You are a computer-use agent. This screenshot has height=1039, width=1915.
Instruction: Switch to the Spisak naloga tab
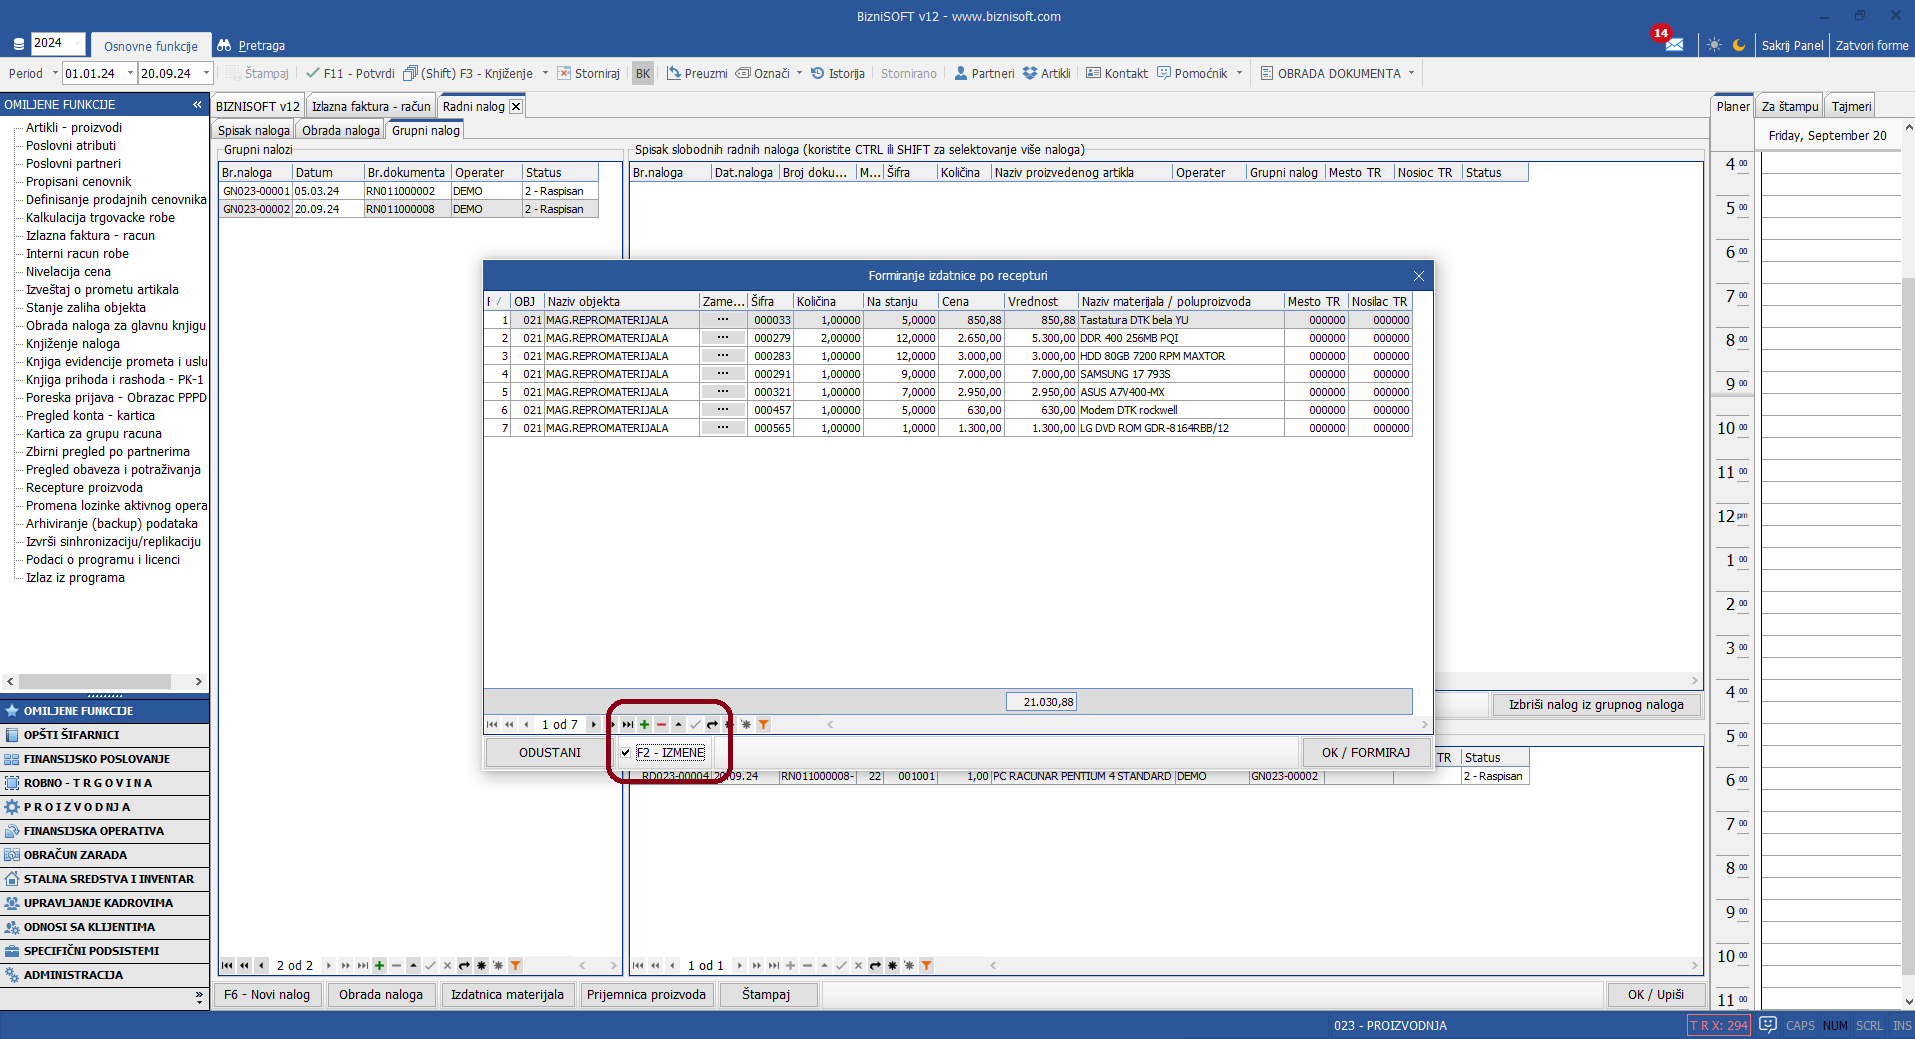tap(254, 131)
